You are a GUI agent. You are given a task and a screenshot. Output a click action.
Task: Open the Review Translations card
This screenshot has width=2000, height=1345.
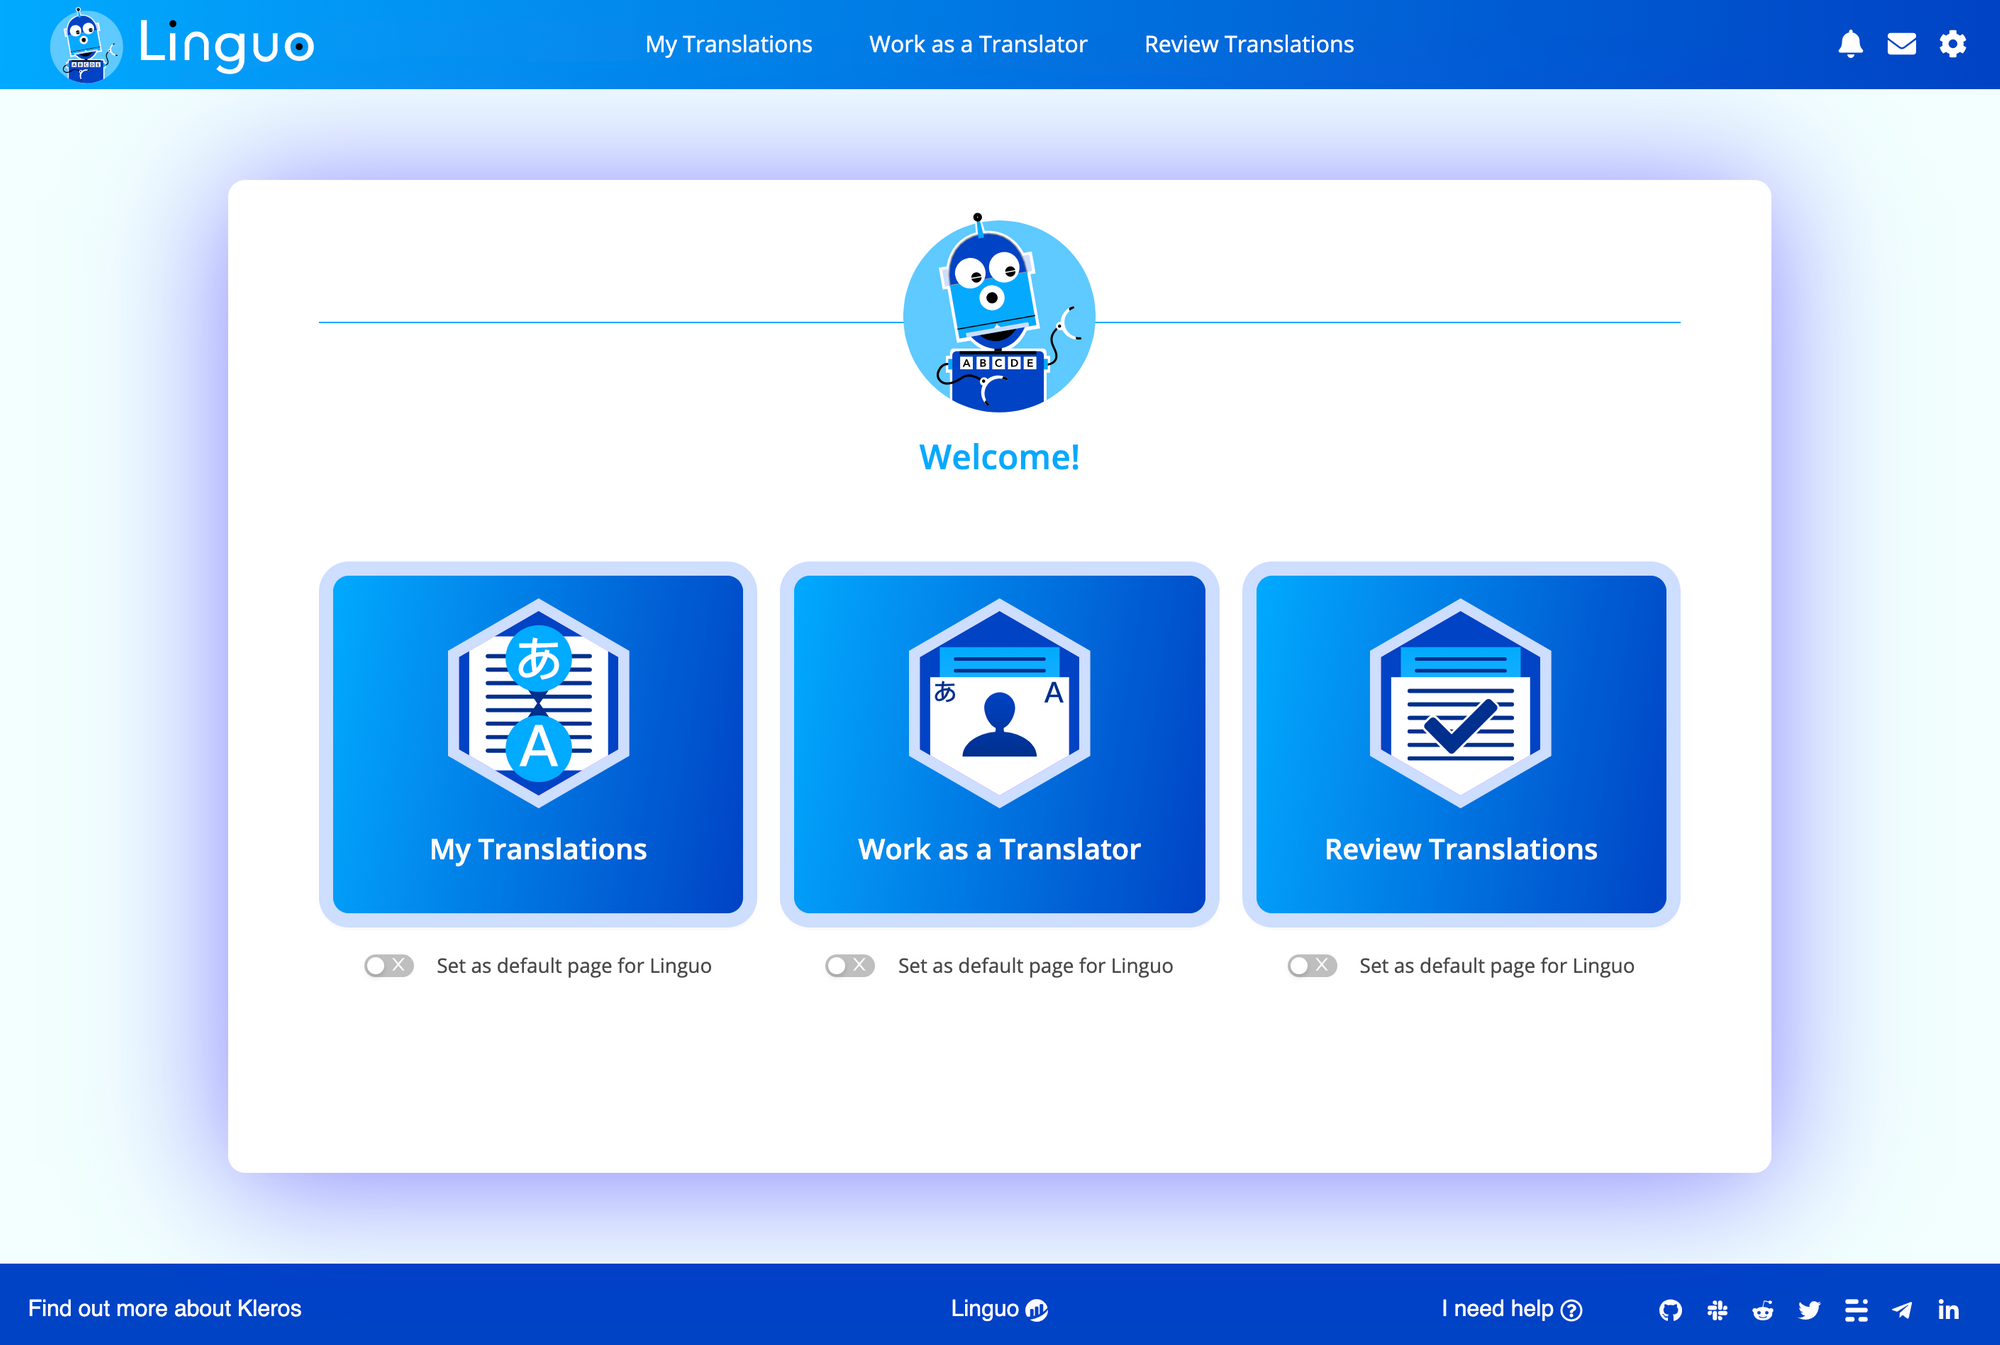1460,743
